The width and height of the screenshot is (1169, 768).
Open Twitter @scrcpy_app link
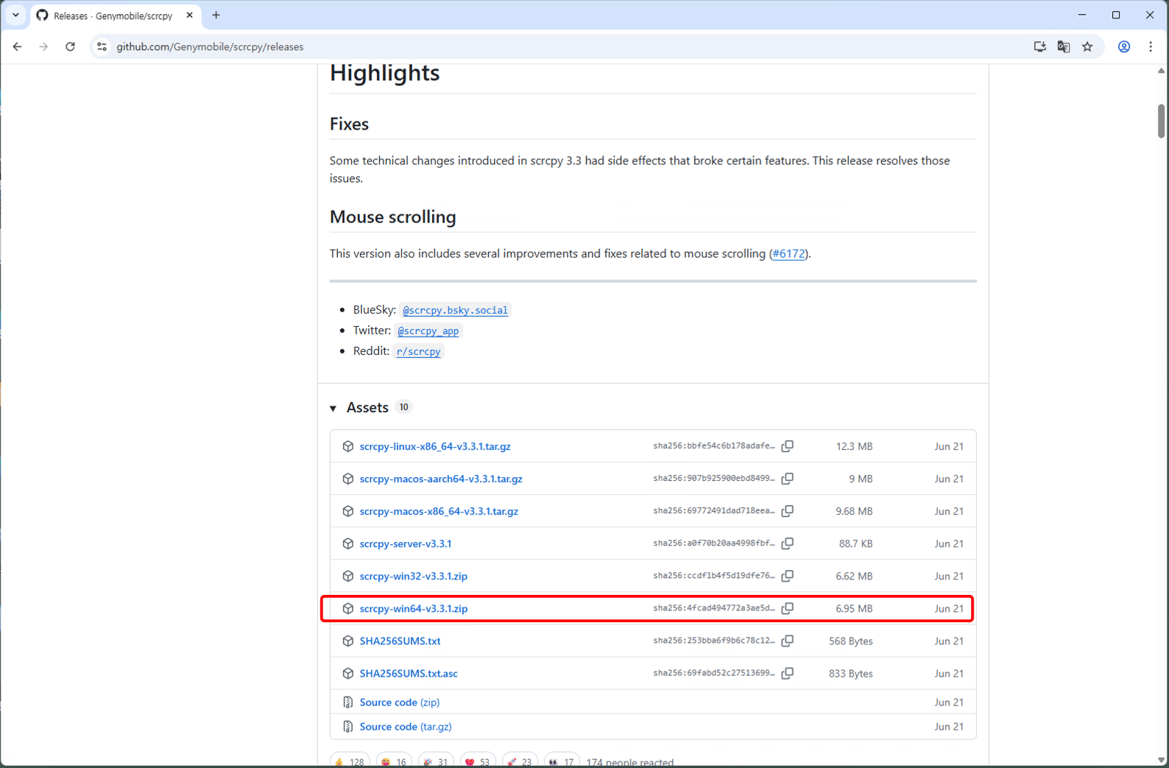(x=428, y=330)
